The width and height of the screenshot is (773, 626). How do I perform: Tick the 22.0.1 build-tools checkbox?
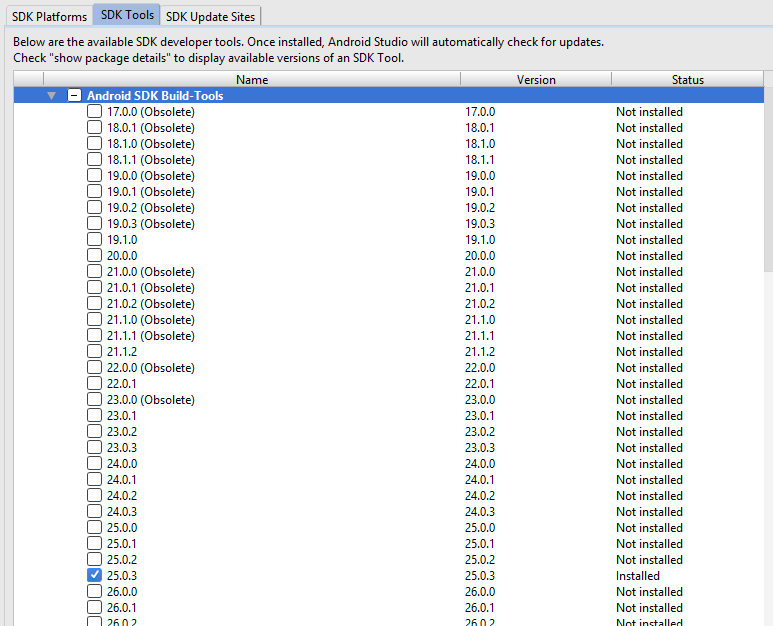pyautogui.click(x=94, y=383)
